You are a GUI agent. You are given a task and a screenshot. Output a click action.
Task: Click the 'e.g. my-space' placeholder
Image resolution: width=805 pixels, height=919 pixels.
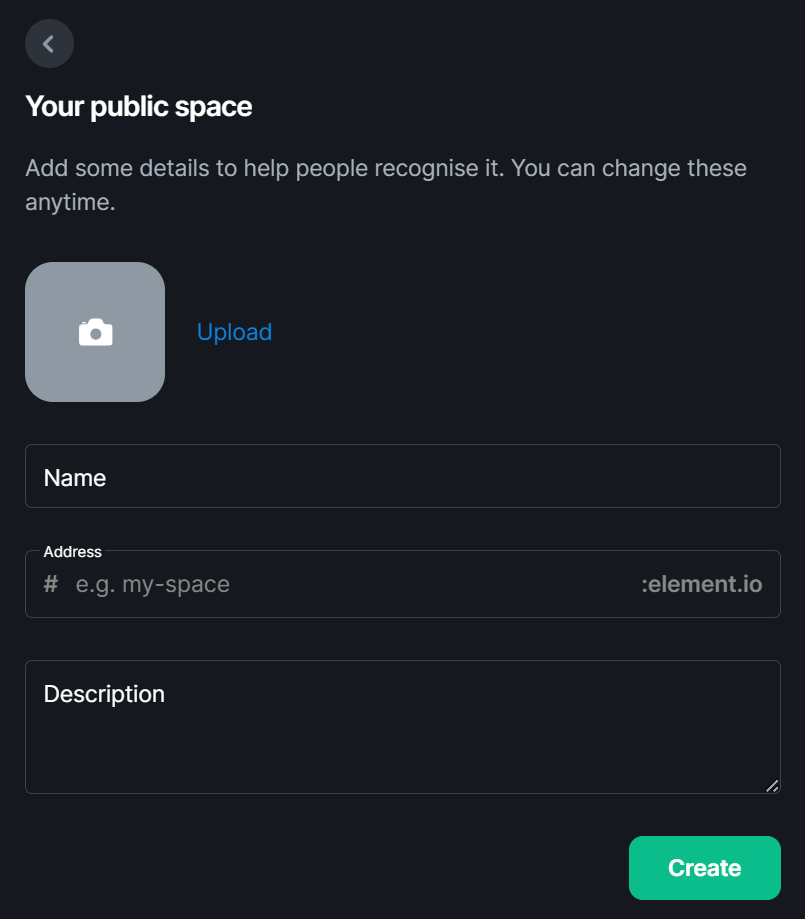[x=152, y=584]
